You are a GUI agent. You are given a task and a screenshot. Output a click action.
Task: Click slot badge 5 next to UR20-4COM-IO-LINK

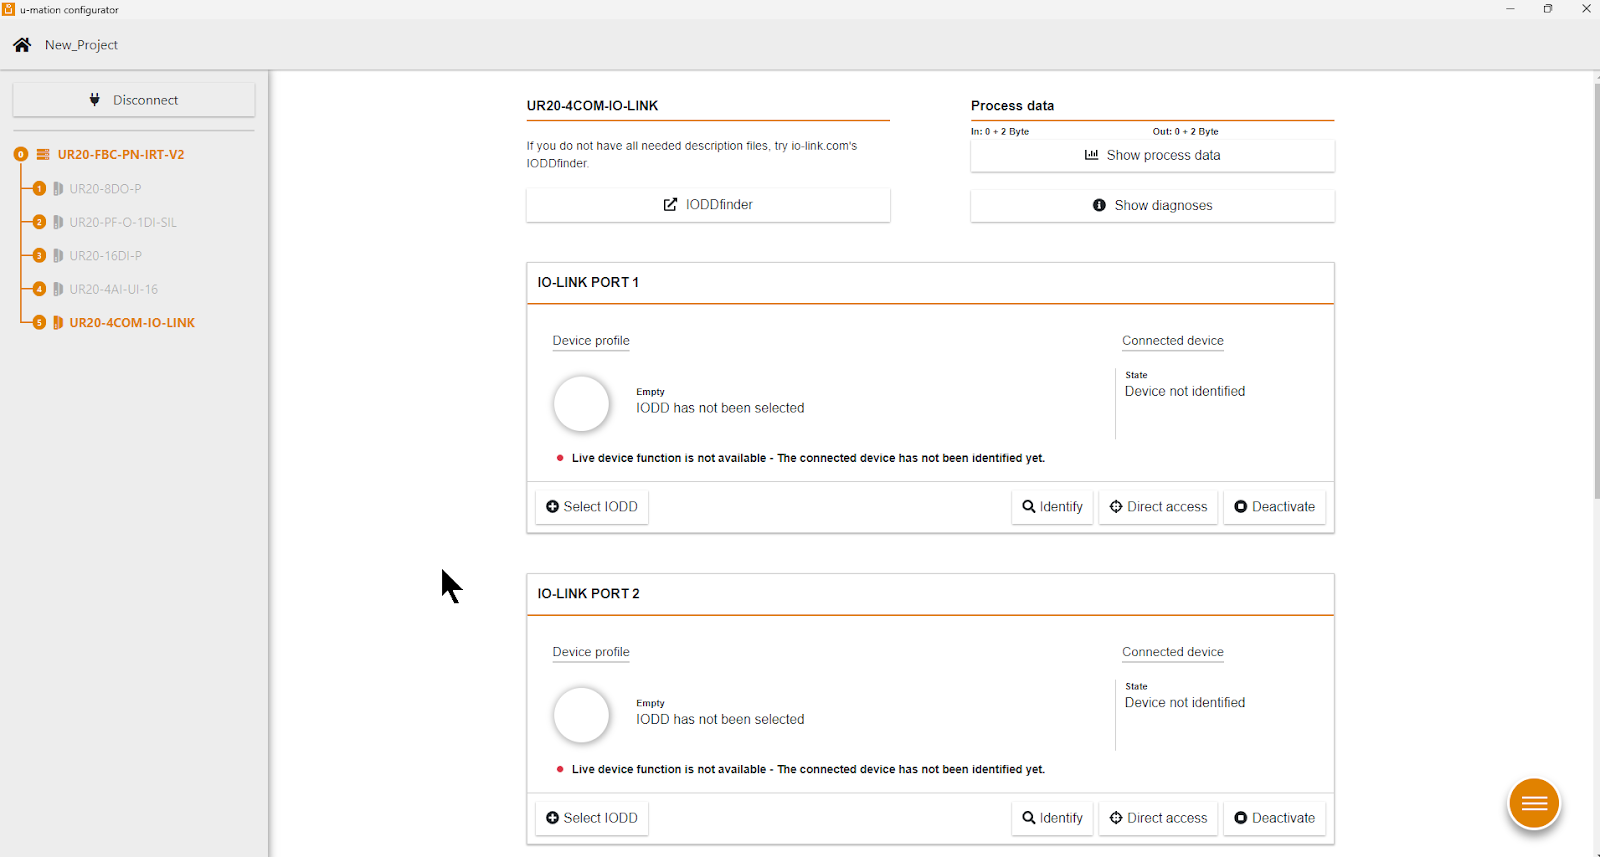tap(39, 323)
